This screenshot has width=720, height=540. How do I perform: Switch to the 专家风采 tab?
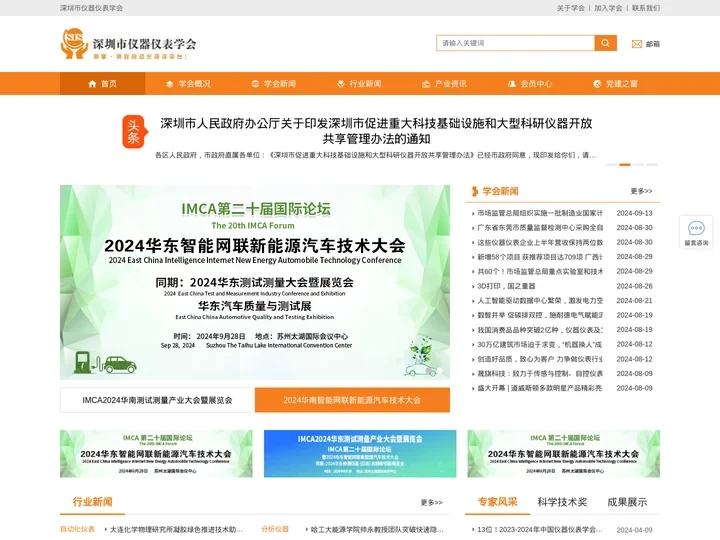coord(497,502)
